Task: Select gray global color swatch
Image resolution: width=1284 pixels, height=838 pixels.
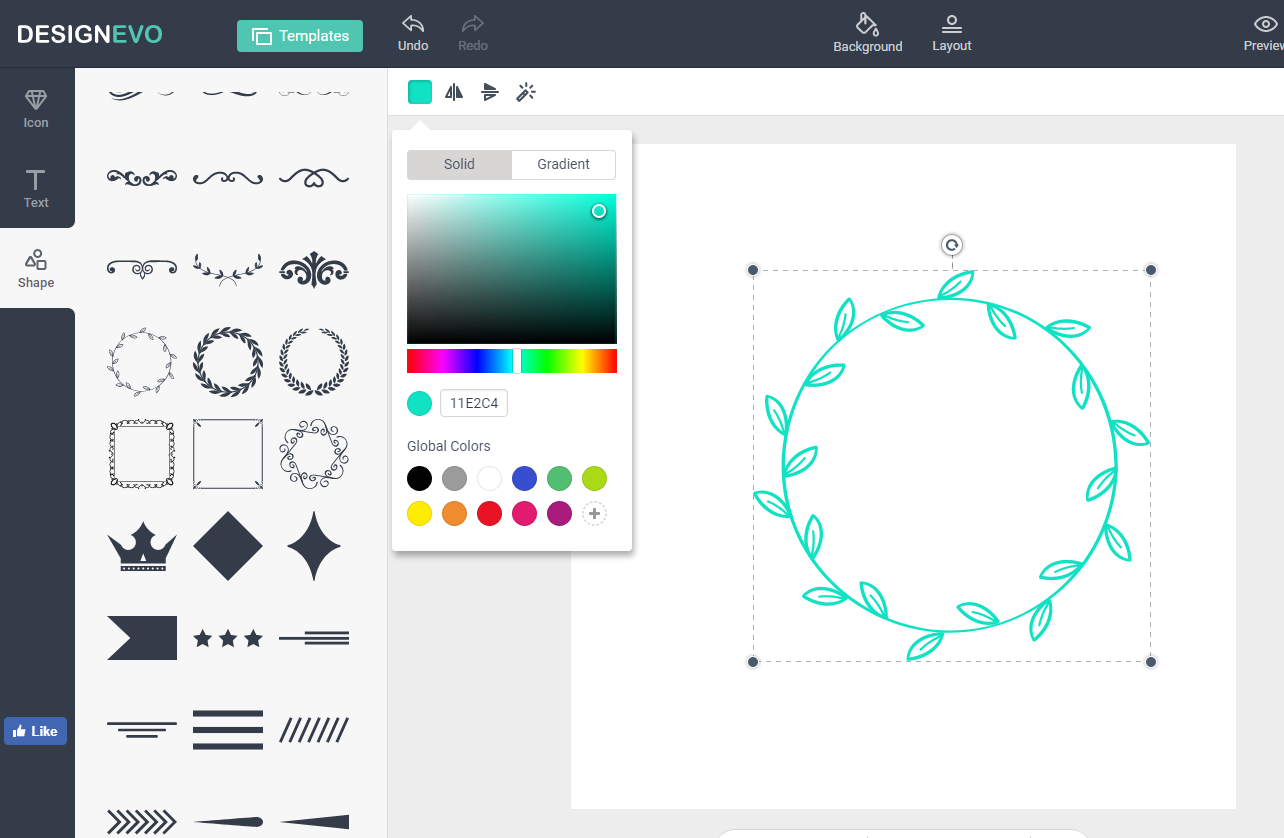Action: click(455, 478)
